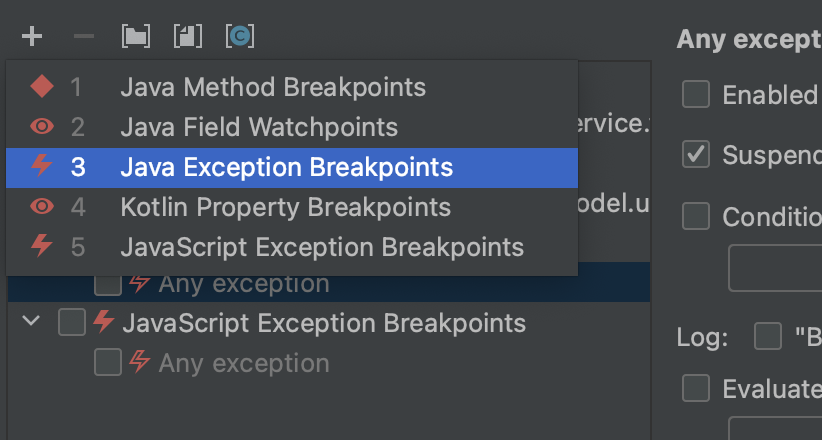Click the plus add breakpoint icon
Viewport: 822px width, 440px height.
coord(32,37)
